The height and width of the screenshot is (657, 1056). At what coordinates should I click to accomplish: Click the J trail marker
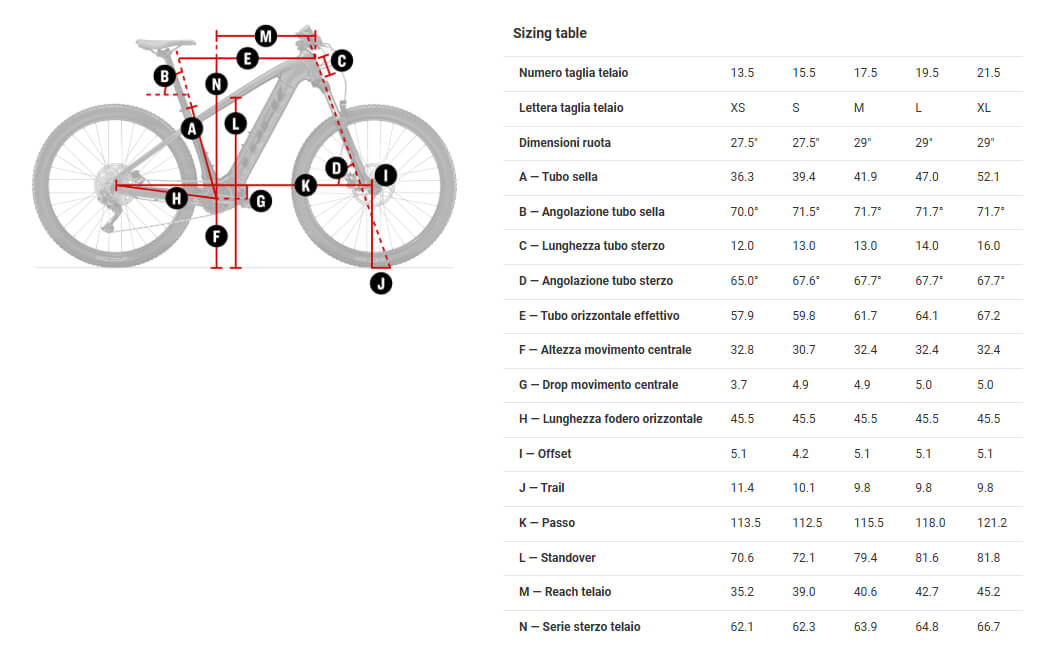click(381, 283)
